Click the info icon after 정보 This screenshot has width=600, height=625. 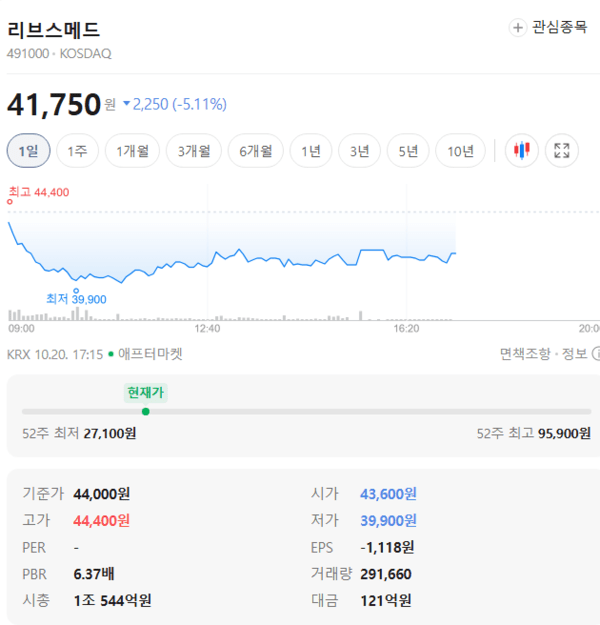(x=596, y=354)
